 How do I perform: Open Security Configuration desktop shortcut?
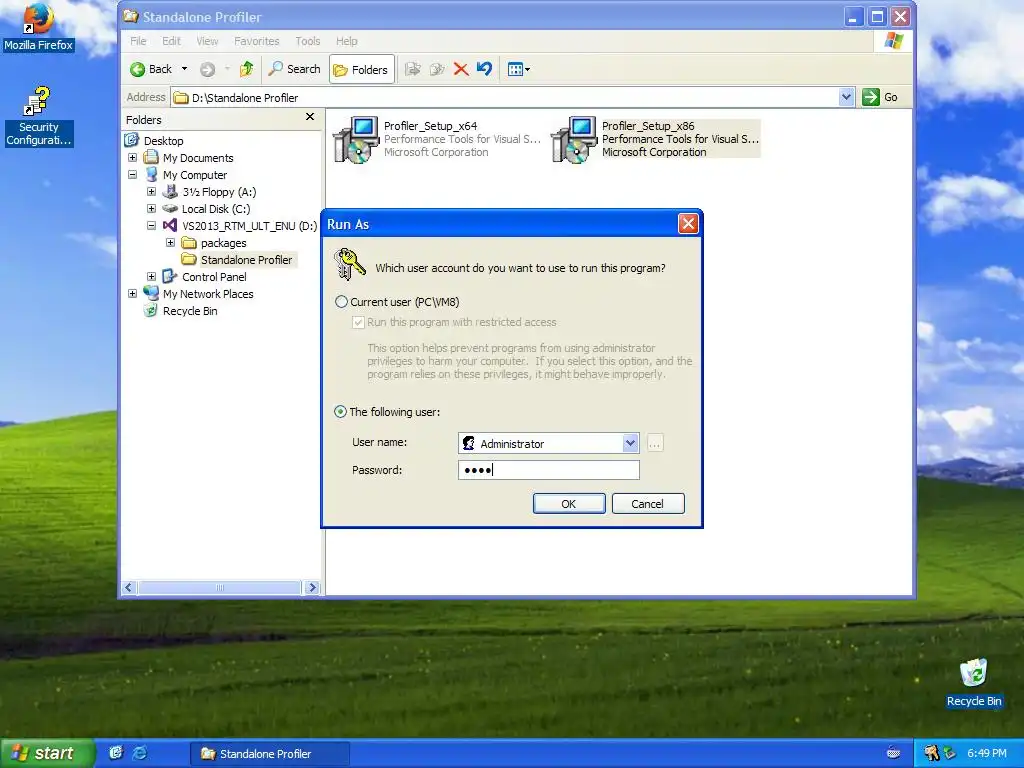click(38, 116)
